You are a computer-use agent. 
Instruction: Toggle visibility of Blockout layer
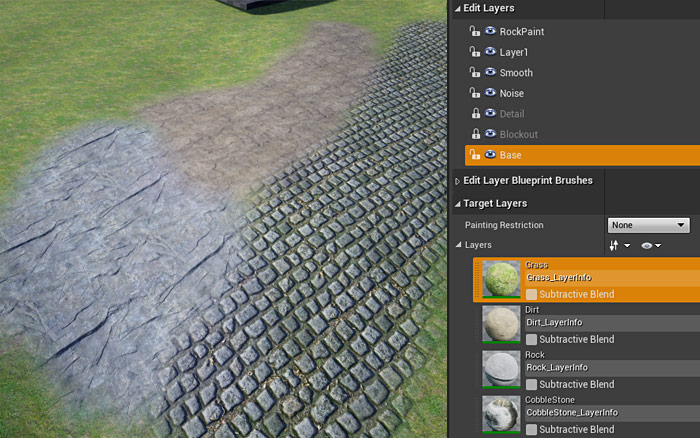490,133
